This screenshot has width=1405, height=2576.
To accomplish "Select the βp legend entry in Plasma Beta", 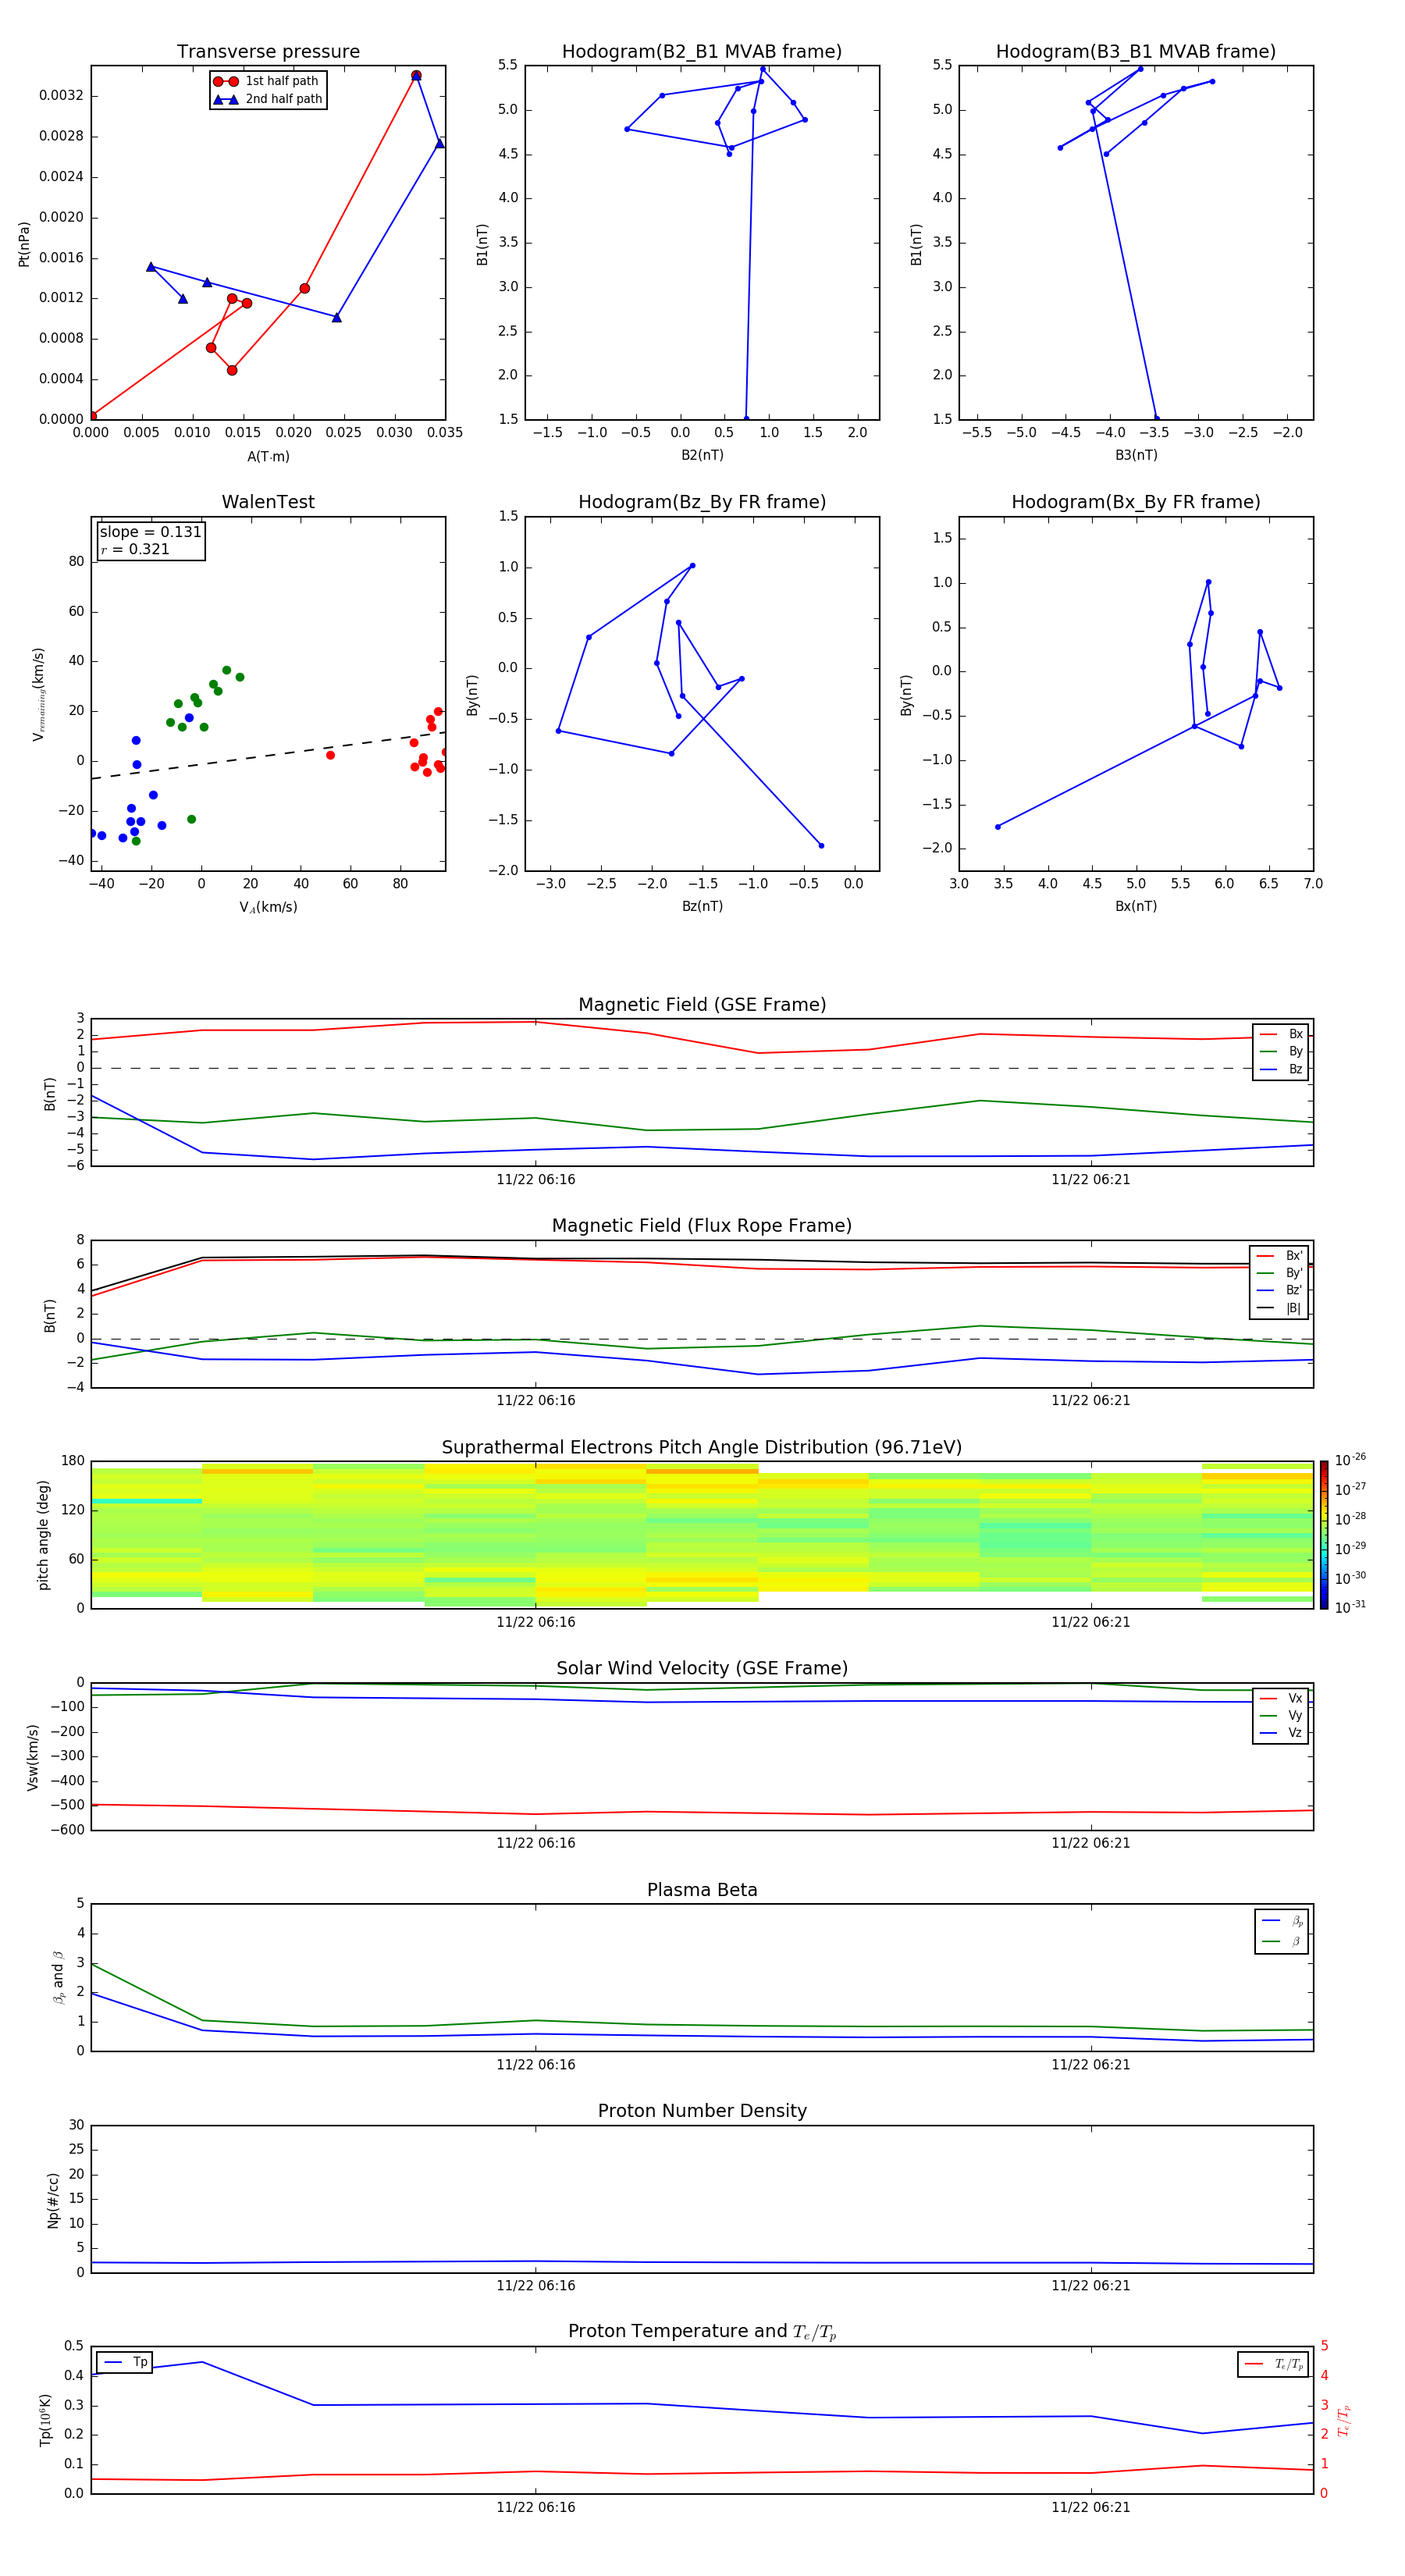I will (x=1282, y=1921).
